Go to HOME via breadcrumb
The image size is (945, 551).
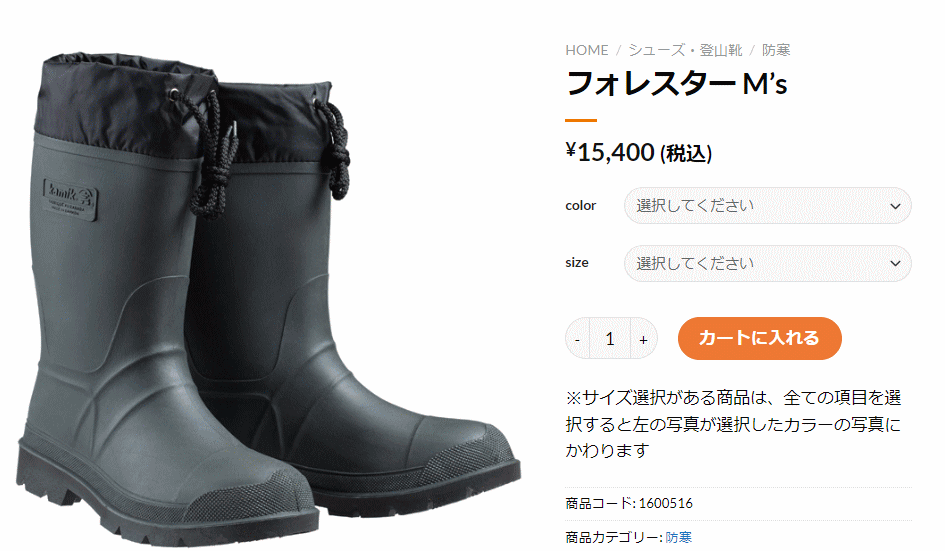[586, 50]
